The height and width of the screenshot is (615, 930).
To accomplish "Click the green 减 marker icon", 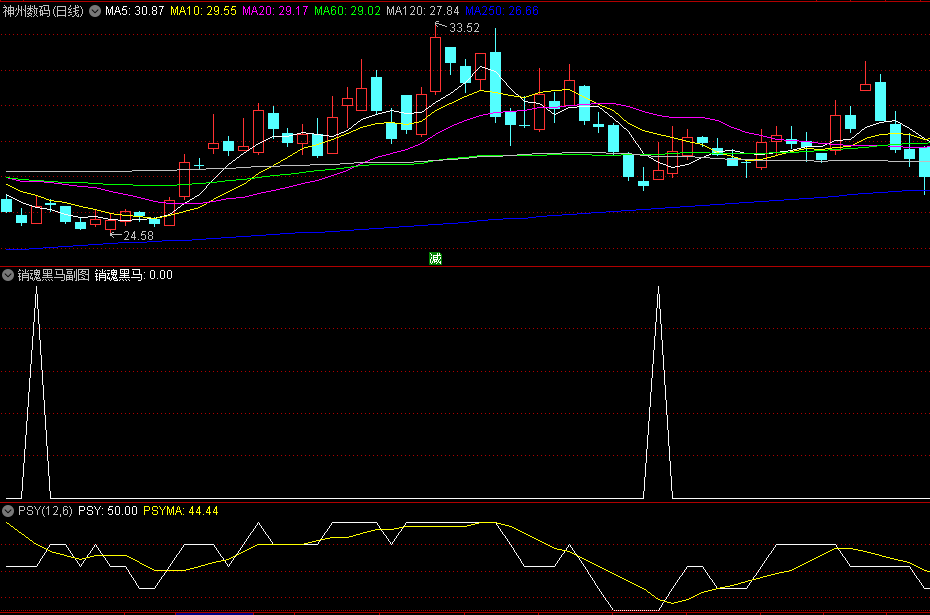I will coord(435,259).
